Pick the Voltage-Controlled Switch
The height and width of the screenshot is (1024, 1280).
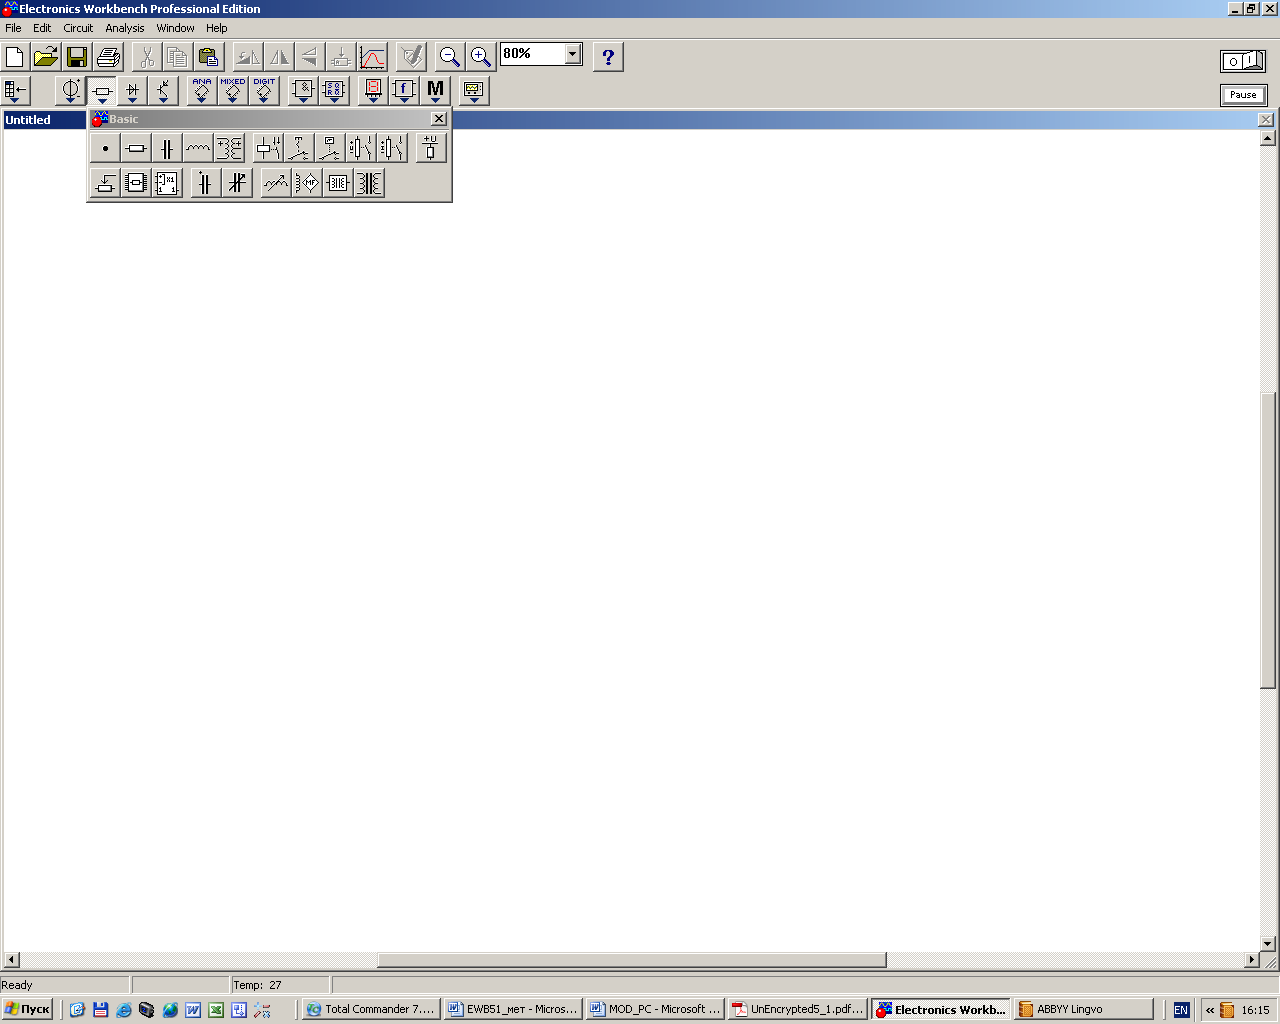coord(361,149)
